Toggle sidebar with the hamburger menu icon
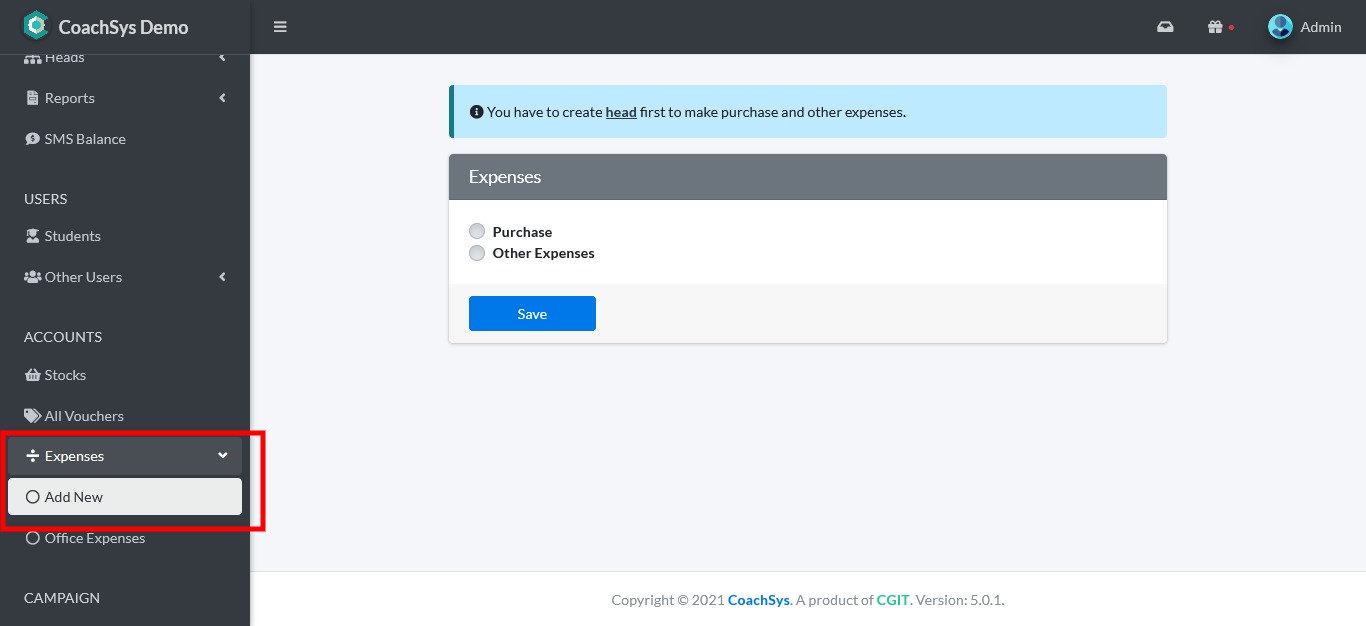 click(280, 27)
